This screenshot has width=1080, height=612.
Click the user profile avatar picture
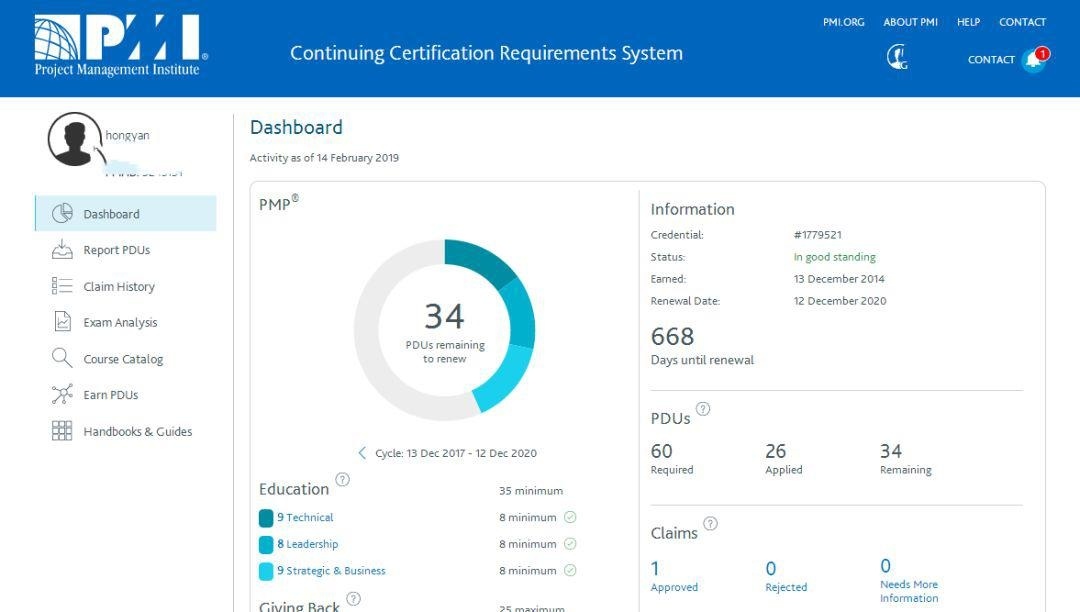coord(74,139)
